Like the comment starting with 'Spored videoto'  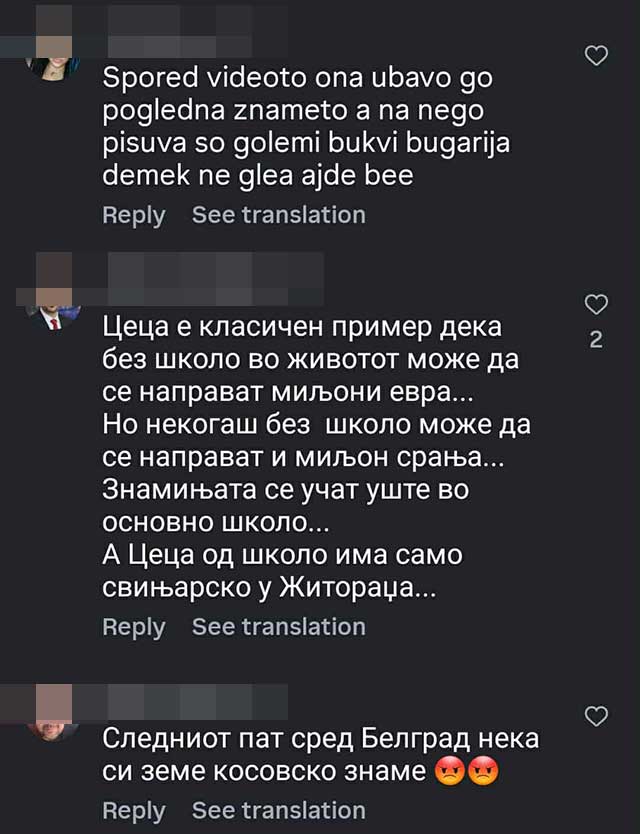coord(596,56)
